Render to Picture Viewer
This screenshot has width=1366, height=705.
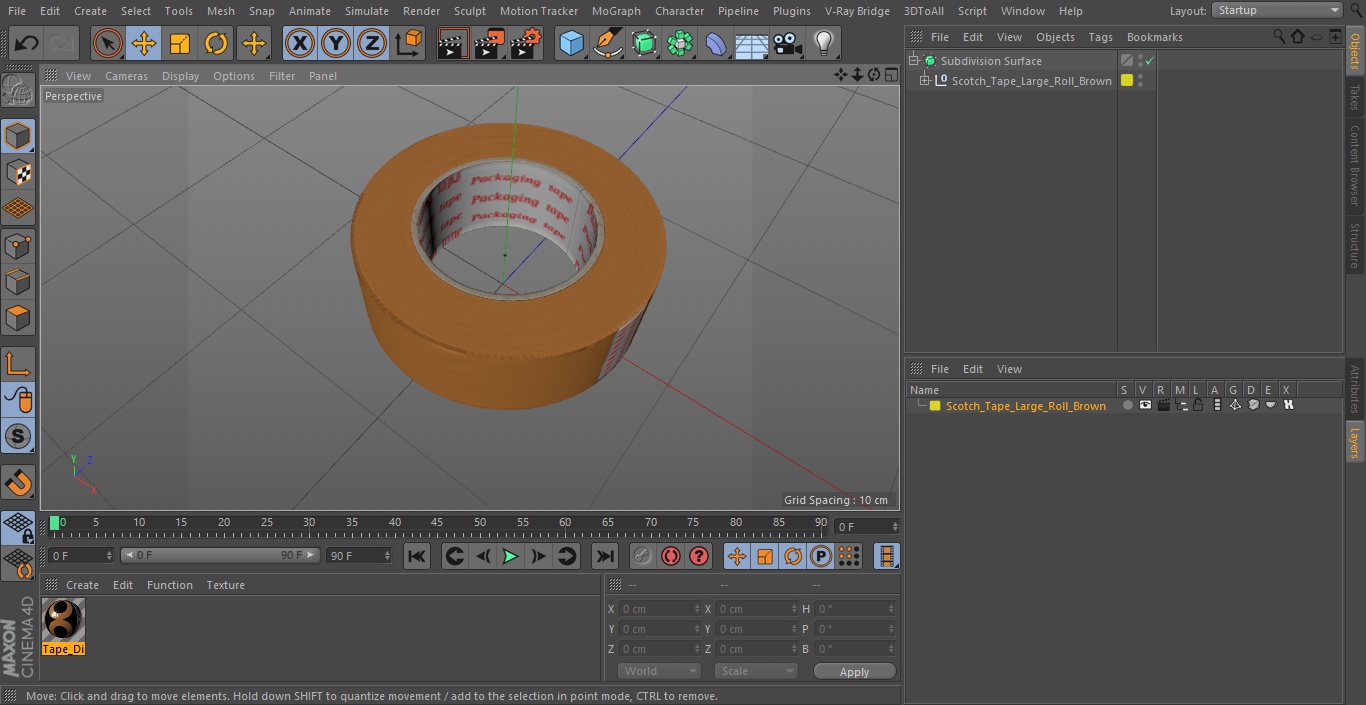pyautogui.click(x=489, y=44)
